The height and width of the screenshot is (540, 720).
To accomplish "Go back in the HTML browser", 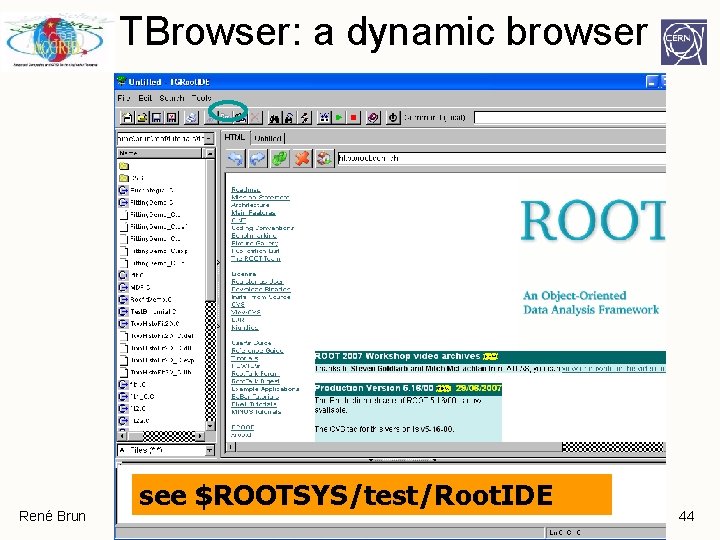I will (236, 158).
